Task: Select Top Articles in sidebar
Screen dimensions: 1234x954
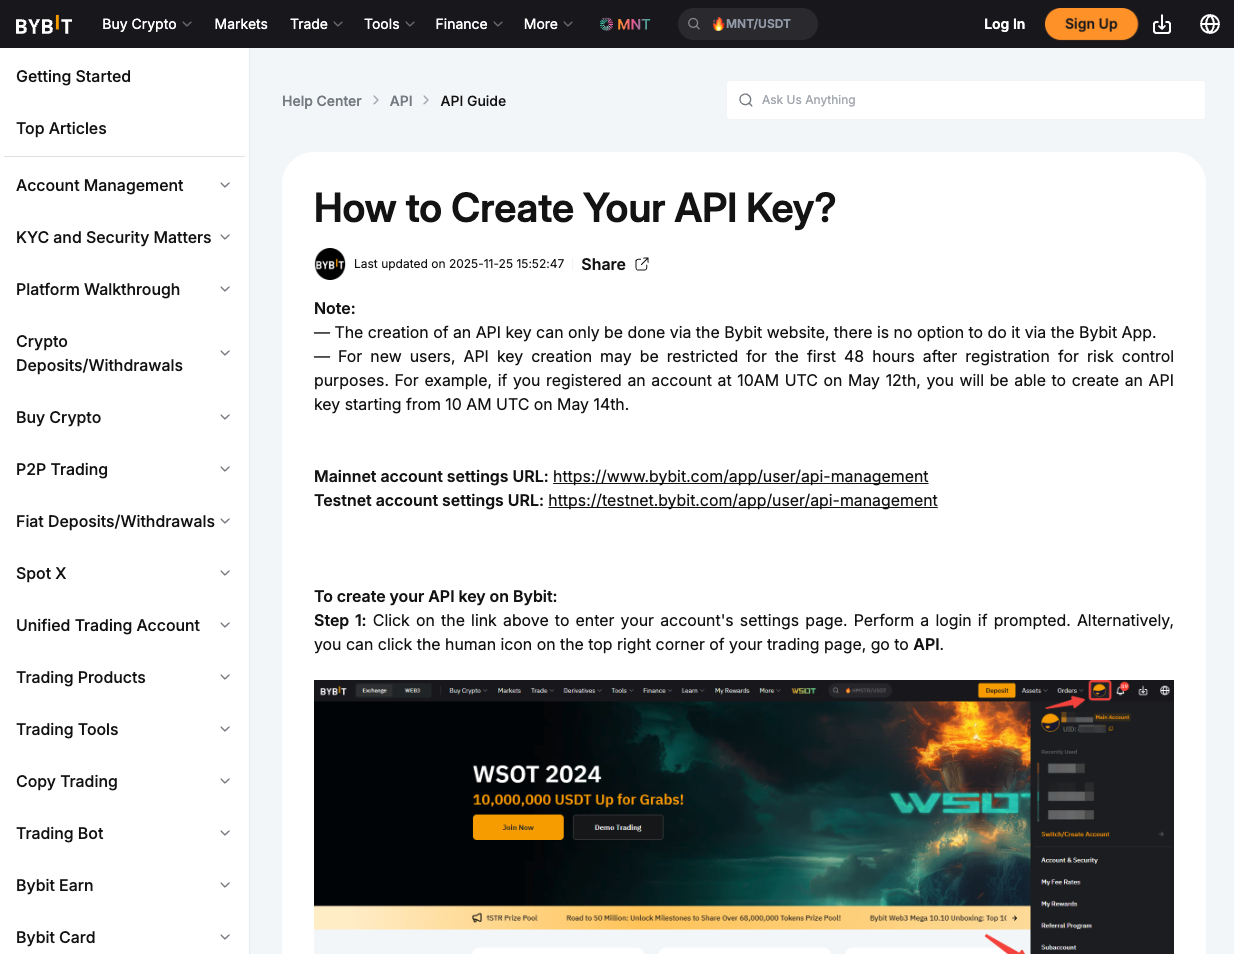Action: click(x=61, y=128)
